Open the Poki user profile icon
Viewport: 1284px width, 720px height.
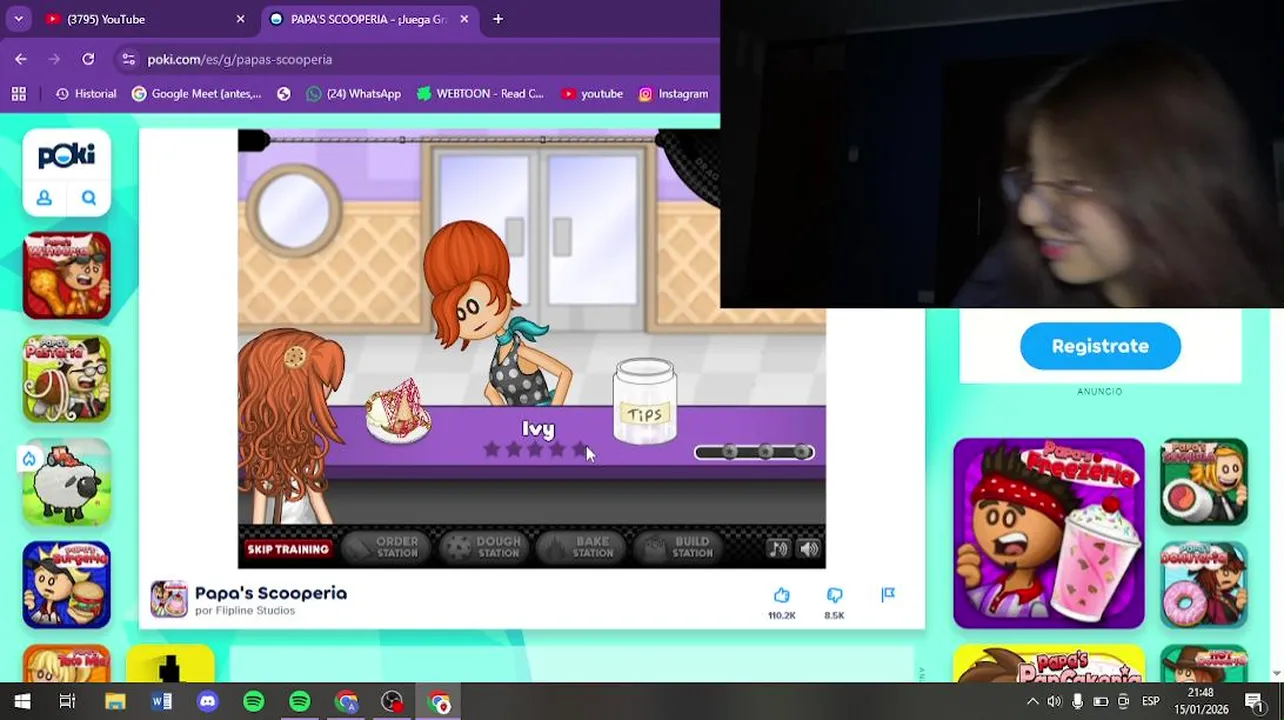click(x=44, y=198)
